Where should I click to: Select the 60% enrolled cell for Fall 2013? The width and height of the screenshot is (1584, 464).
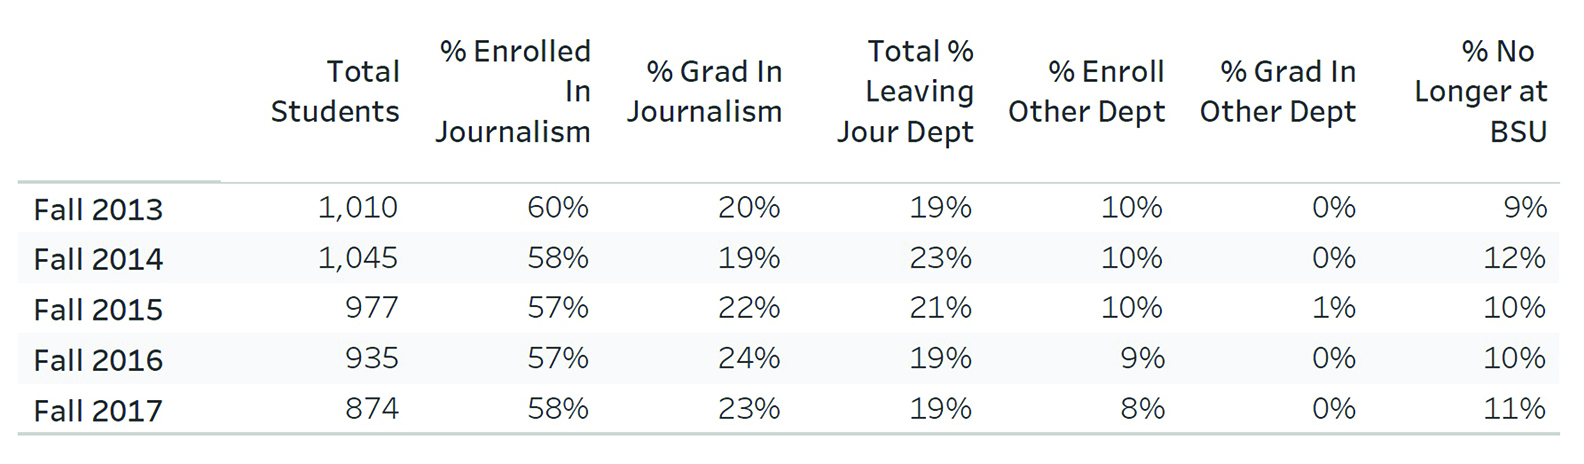click(558, 208)
